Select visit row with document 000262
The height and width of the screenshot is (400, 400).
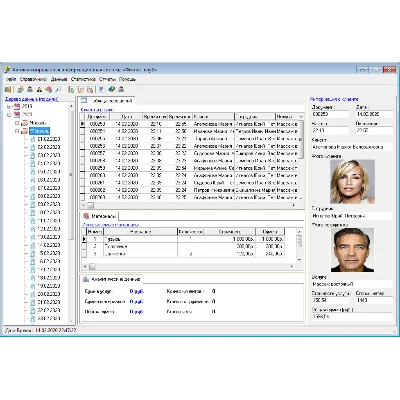pyautogui.click(x=189, y=190)
